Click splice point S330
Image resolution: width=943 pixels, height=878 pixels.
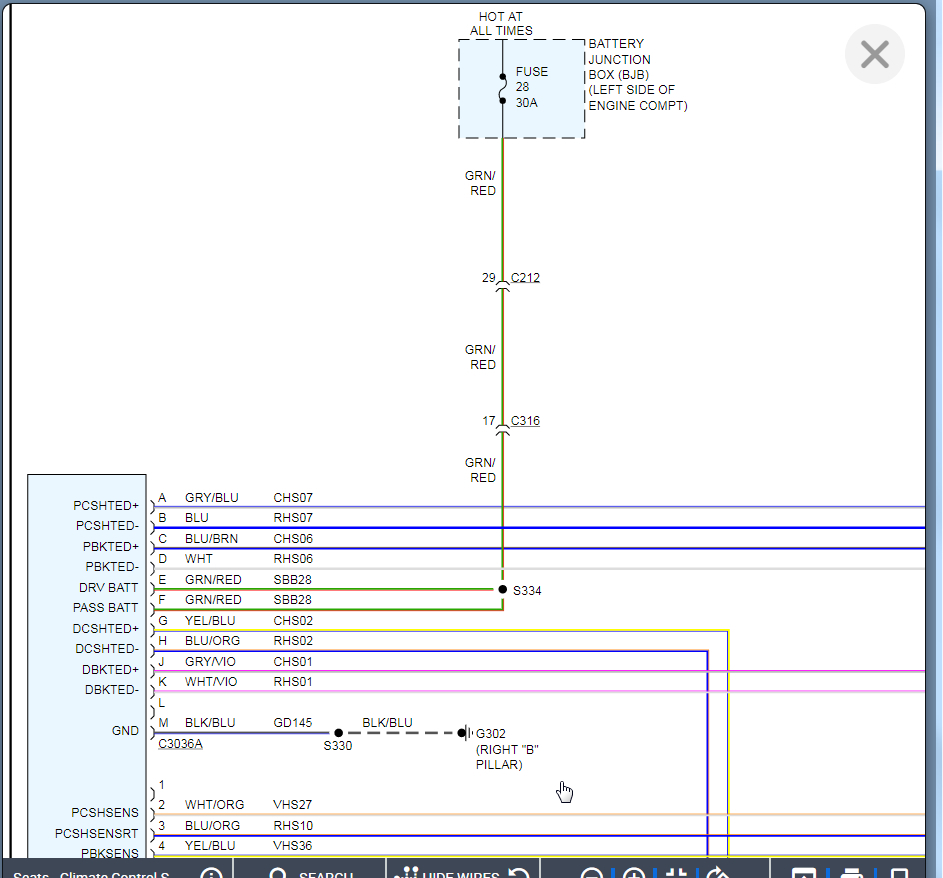pyautogui.click(x=338, y=733)
